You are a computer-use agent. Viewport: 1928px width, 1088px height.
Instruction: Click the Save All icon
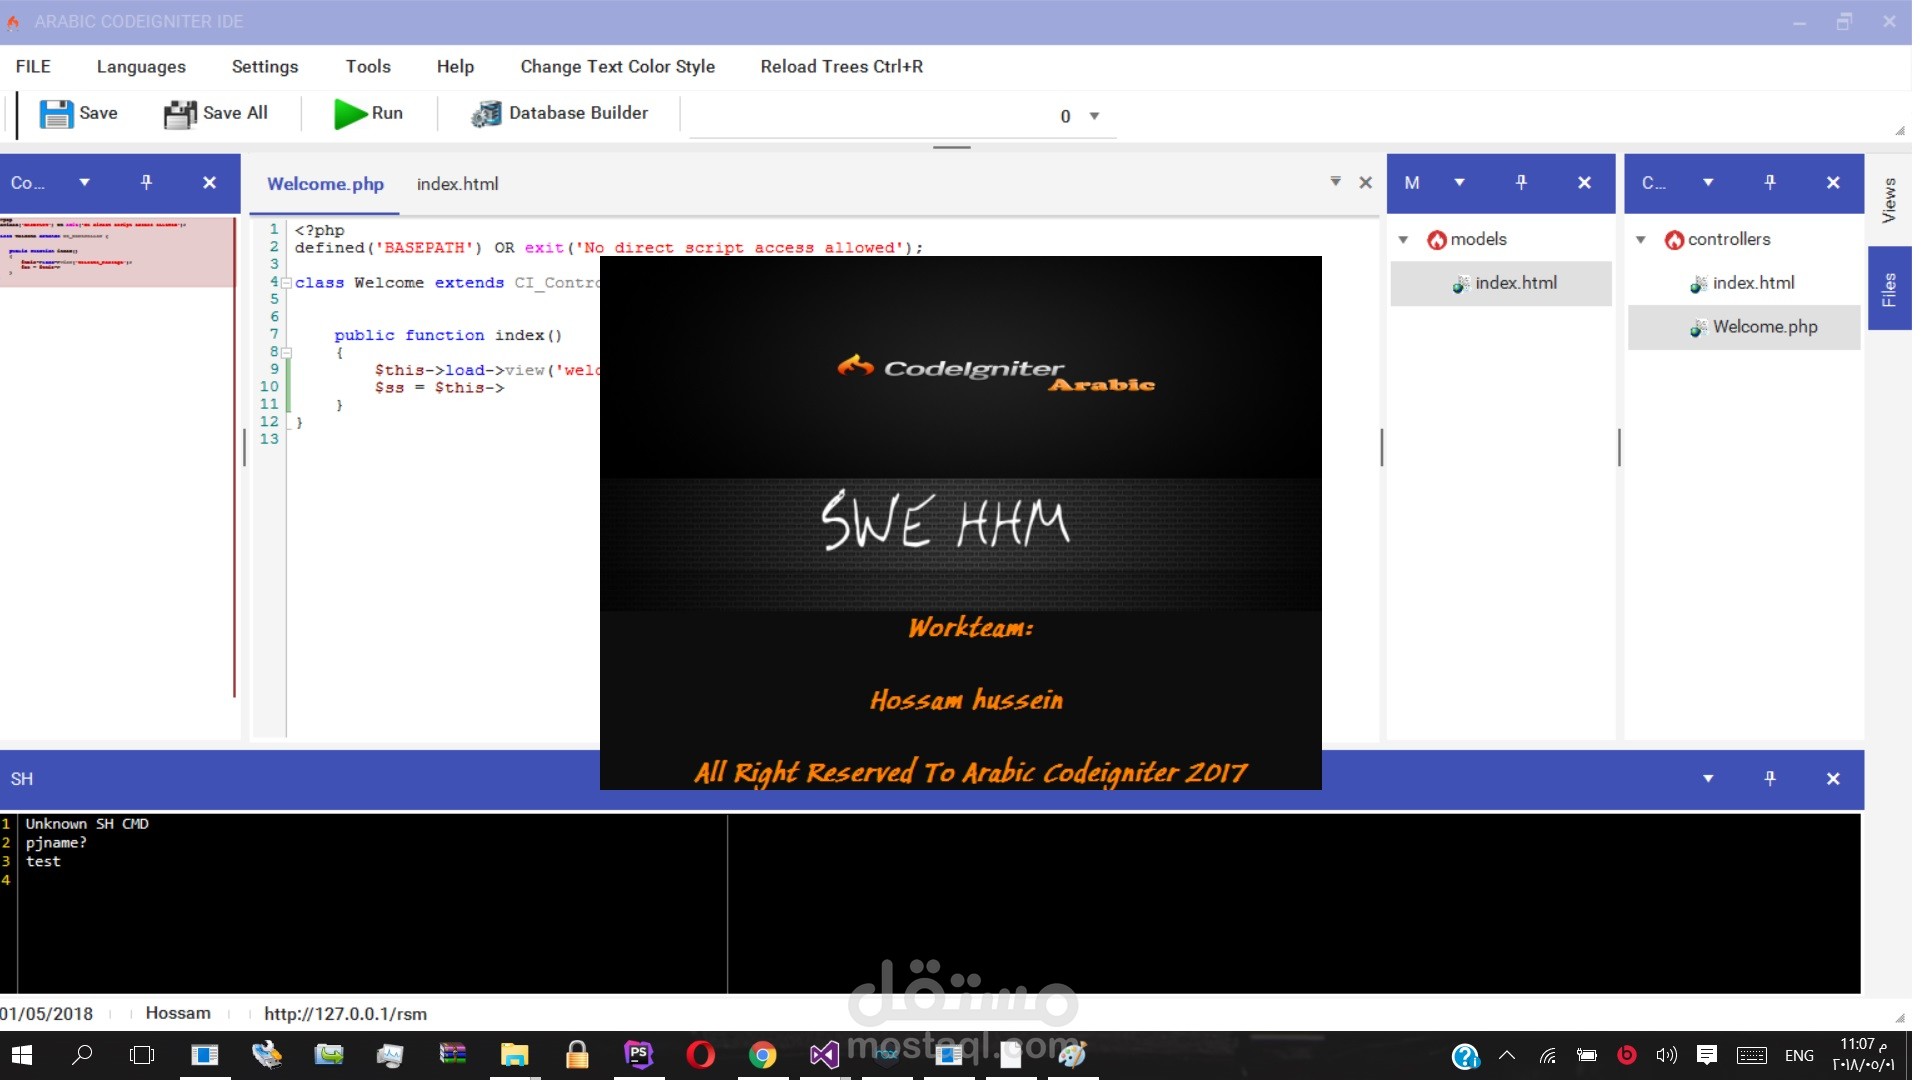coord(178,113)
